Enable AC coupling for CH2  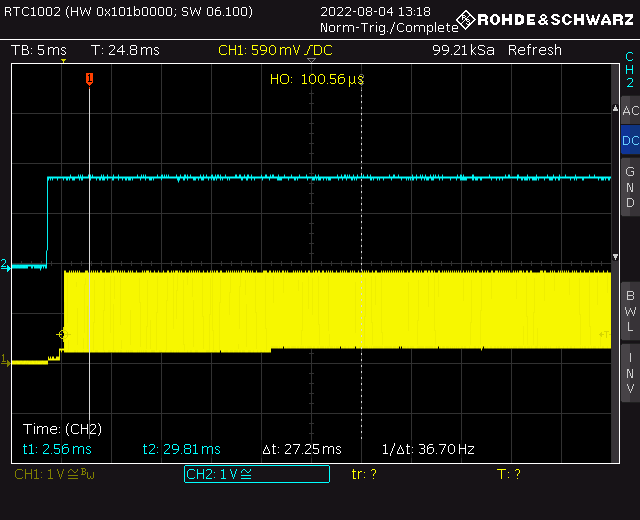point(630,111)
